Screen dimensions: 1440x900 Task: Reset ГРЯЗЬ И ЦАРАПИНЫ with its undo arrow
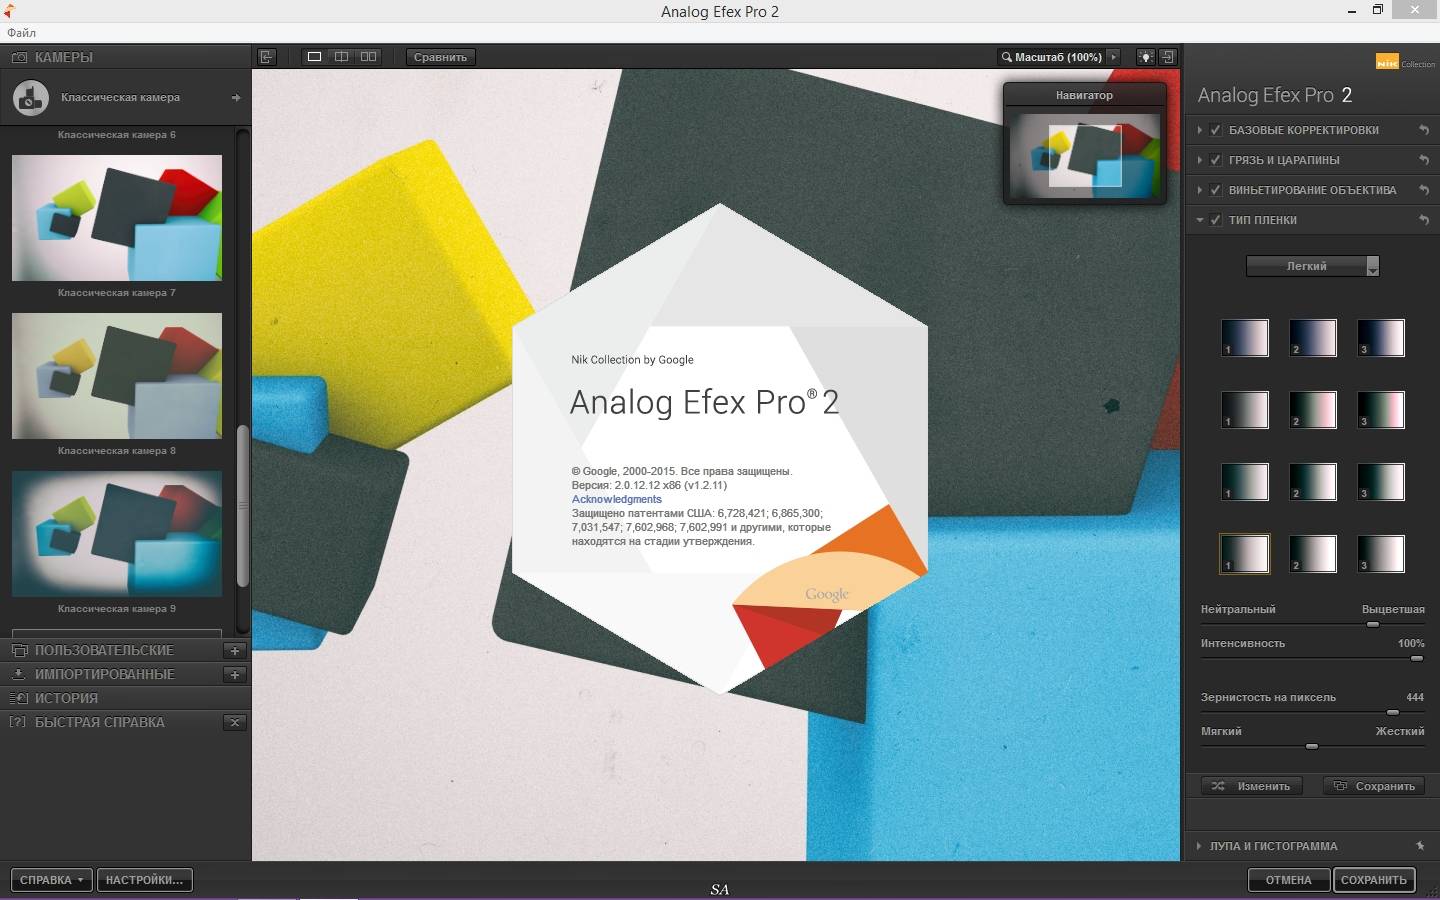[1423, 160]
